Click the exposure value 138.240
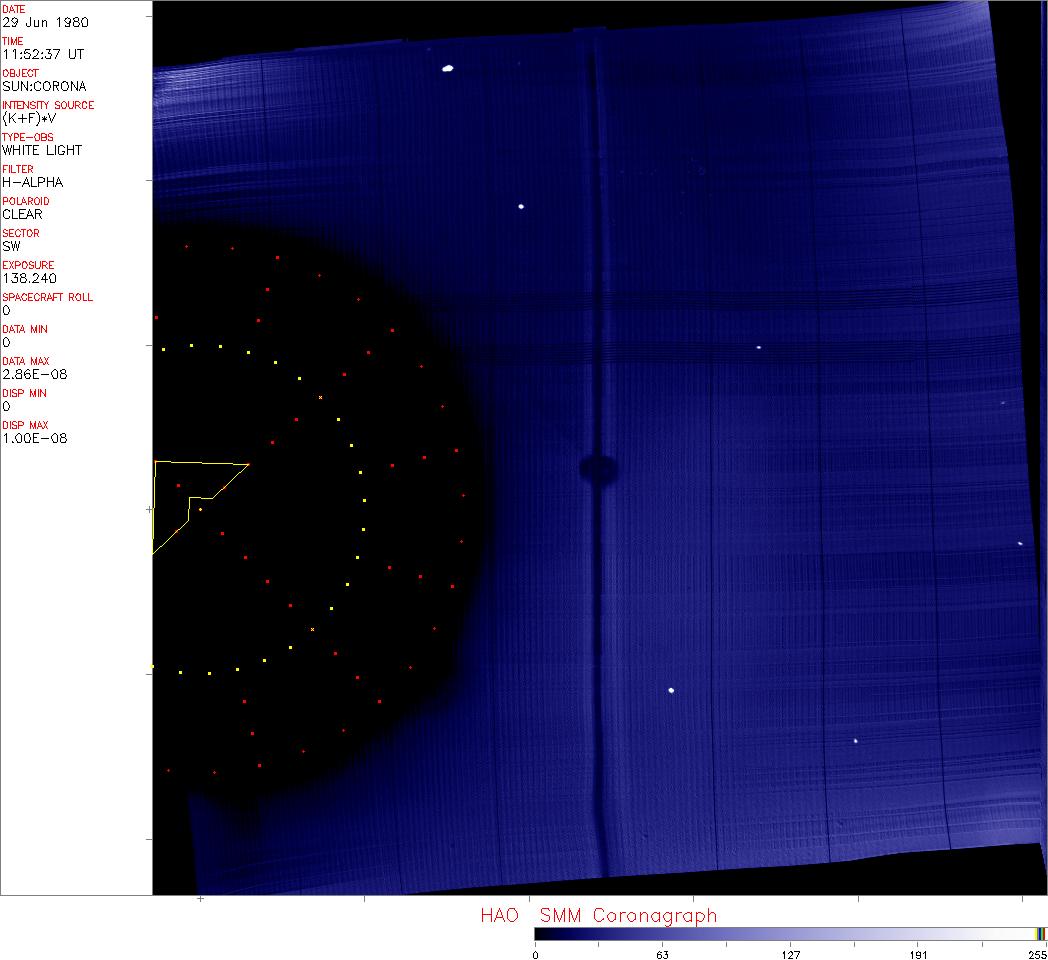Viewport: 1048px width, 960px height. point(28,278)
